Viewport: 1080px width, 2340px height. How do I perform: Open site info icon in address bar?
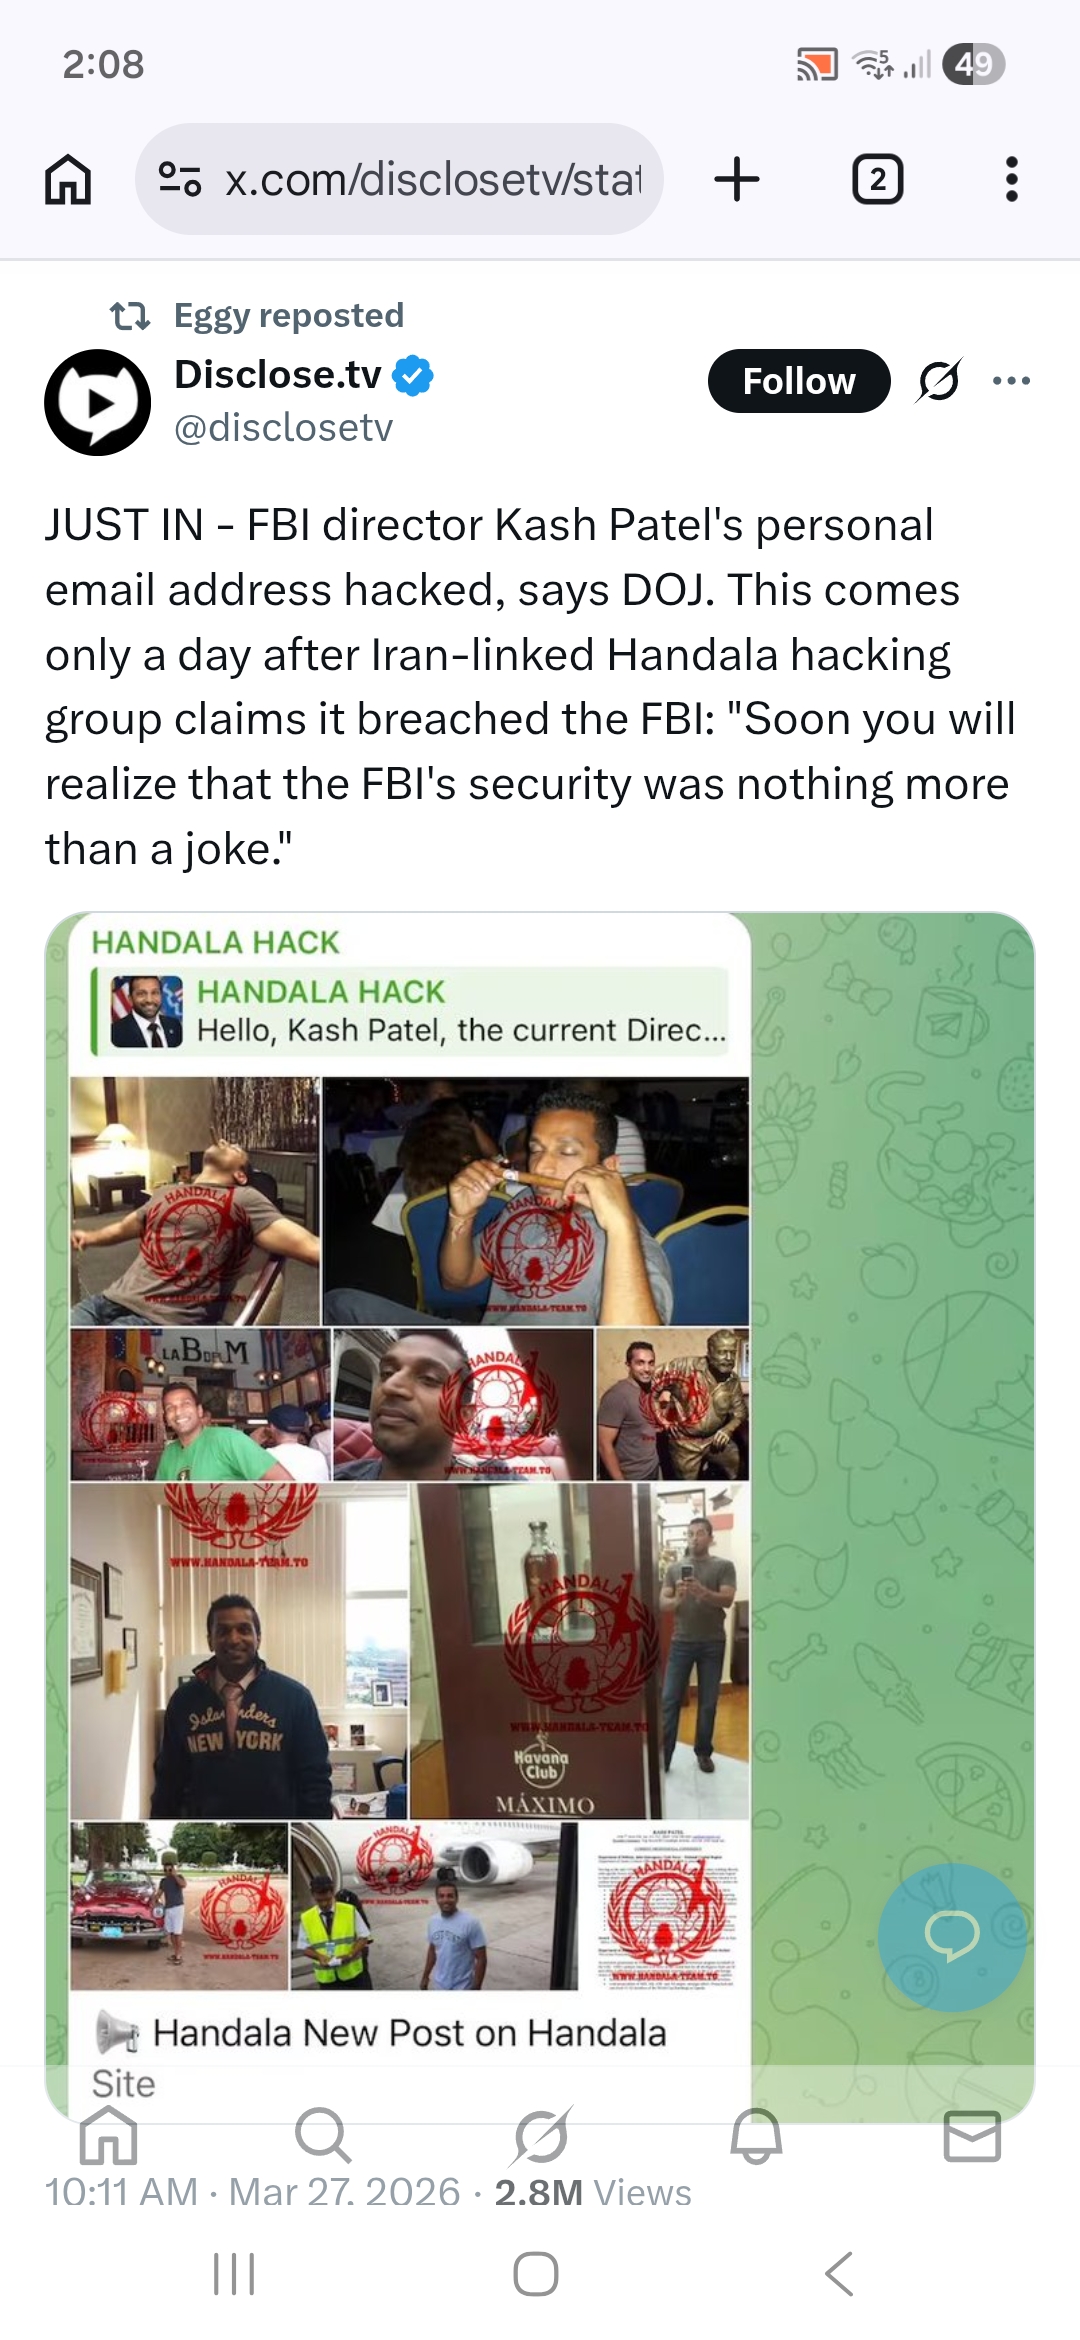[x=180, y=179]
